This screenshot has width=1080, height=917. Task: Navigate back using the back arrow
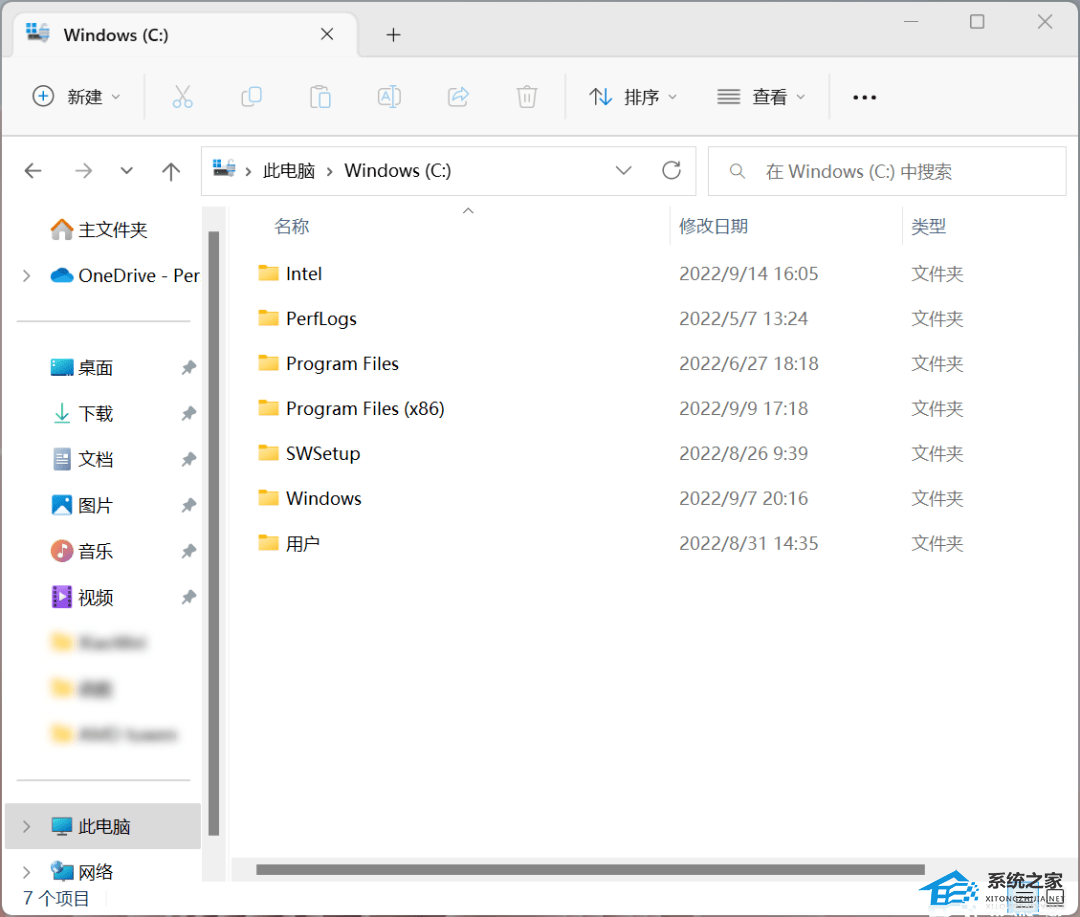pos(33,170)
